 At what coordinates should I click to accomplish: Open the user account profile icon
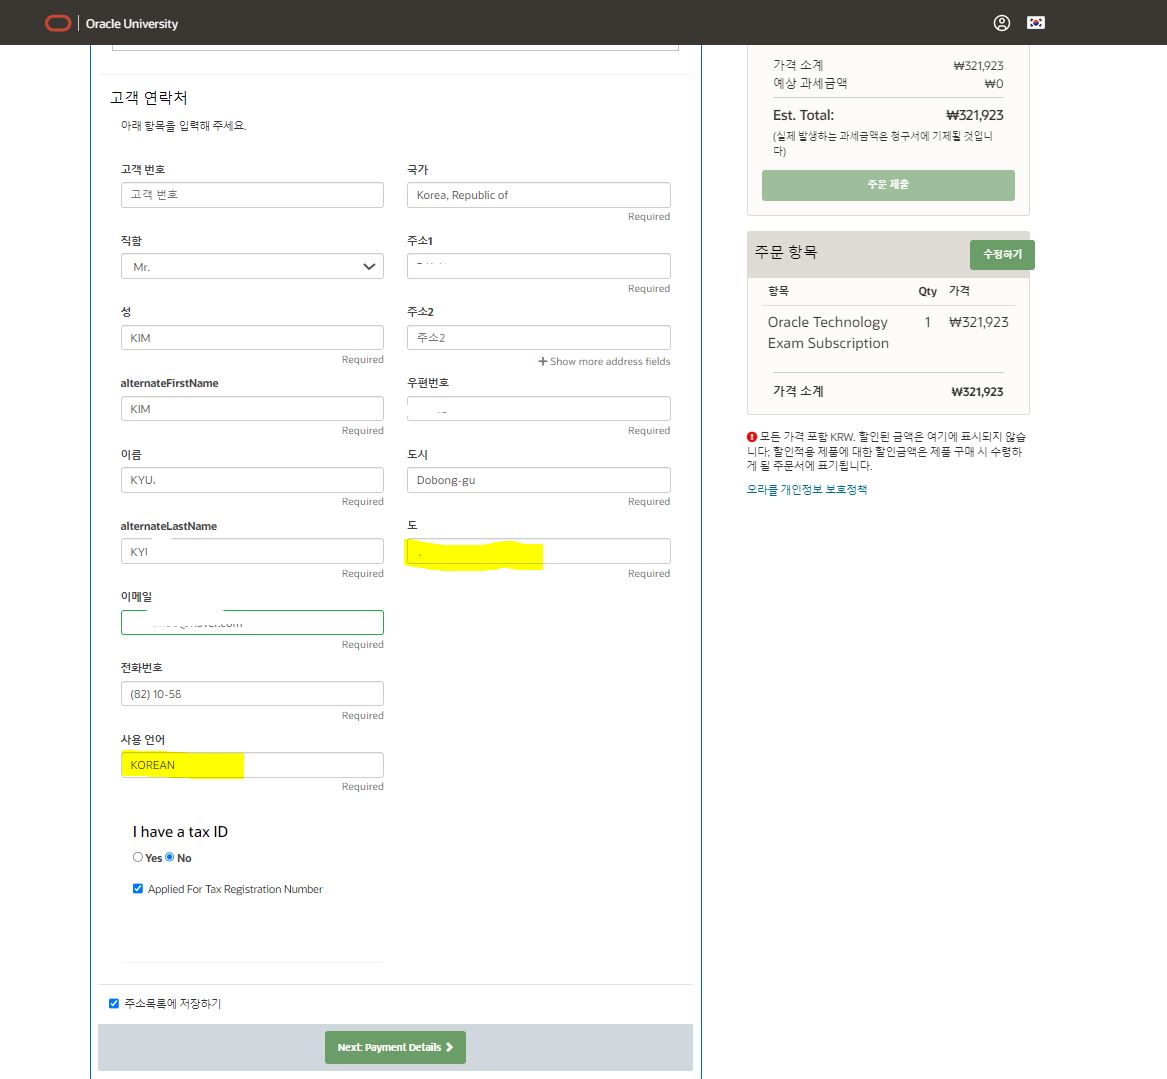click(x=1002, y=23)
